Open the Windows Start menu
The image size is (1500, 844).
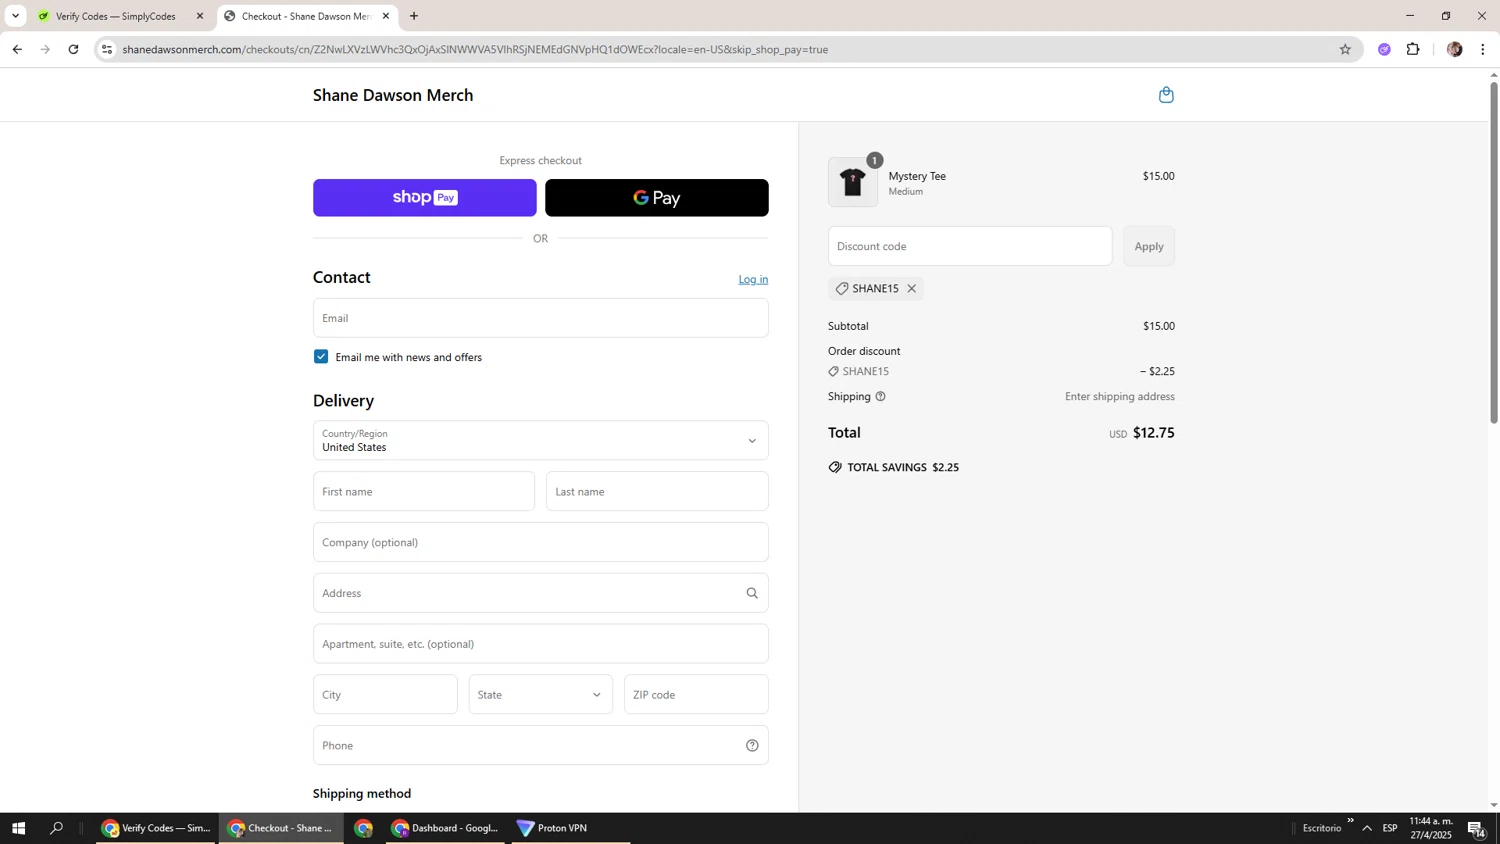pos(18,828)
